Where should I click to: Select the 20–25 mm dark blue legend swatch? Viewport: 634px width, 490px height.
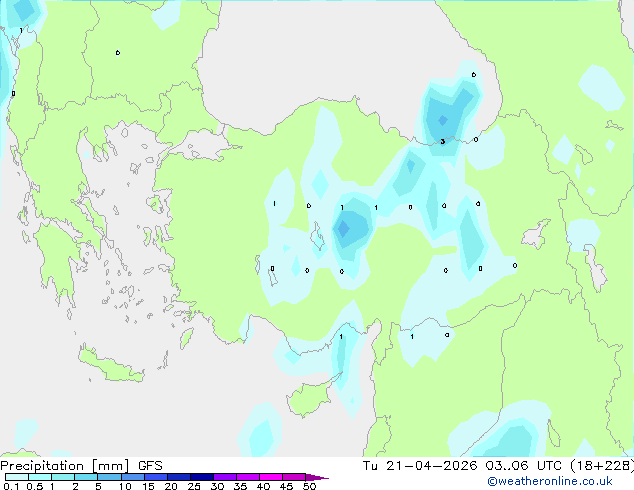tap(179, 477)
